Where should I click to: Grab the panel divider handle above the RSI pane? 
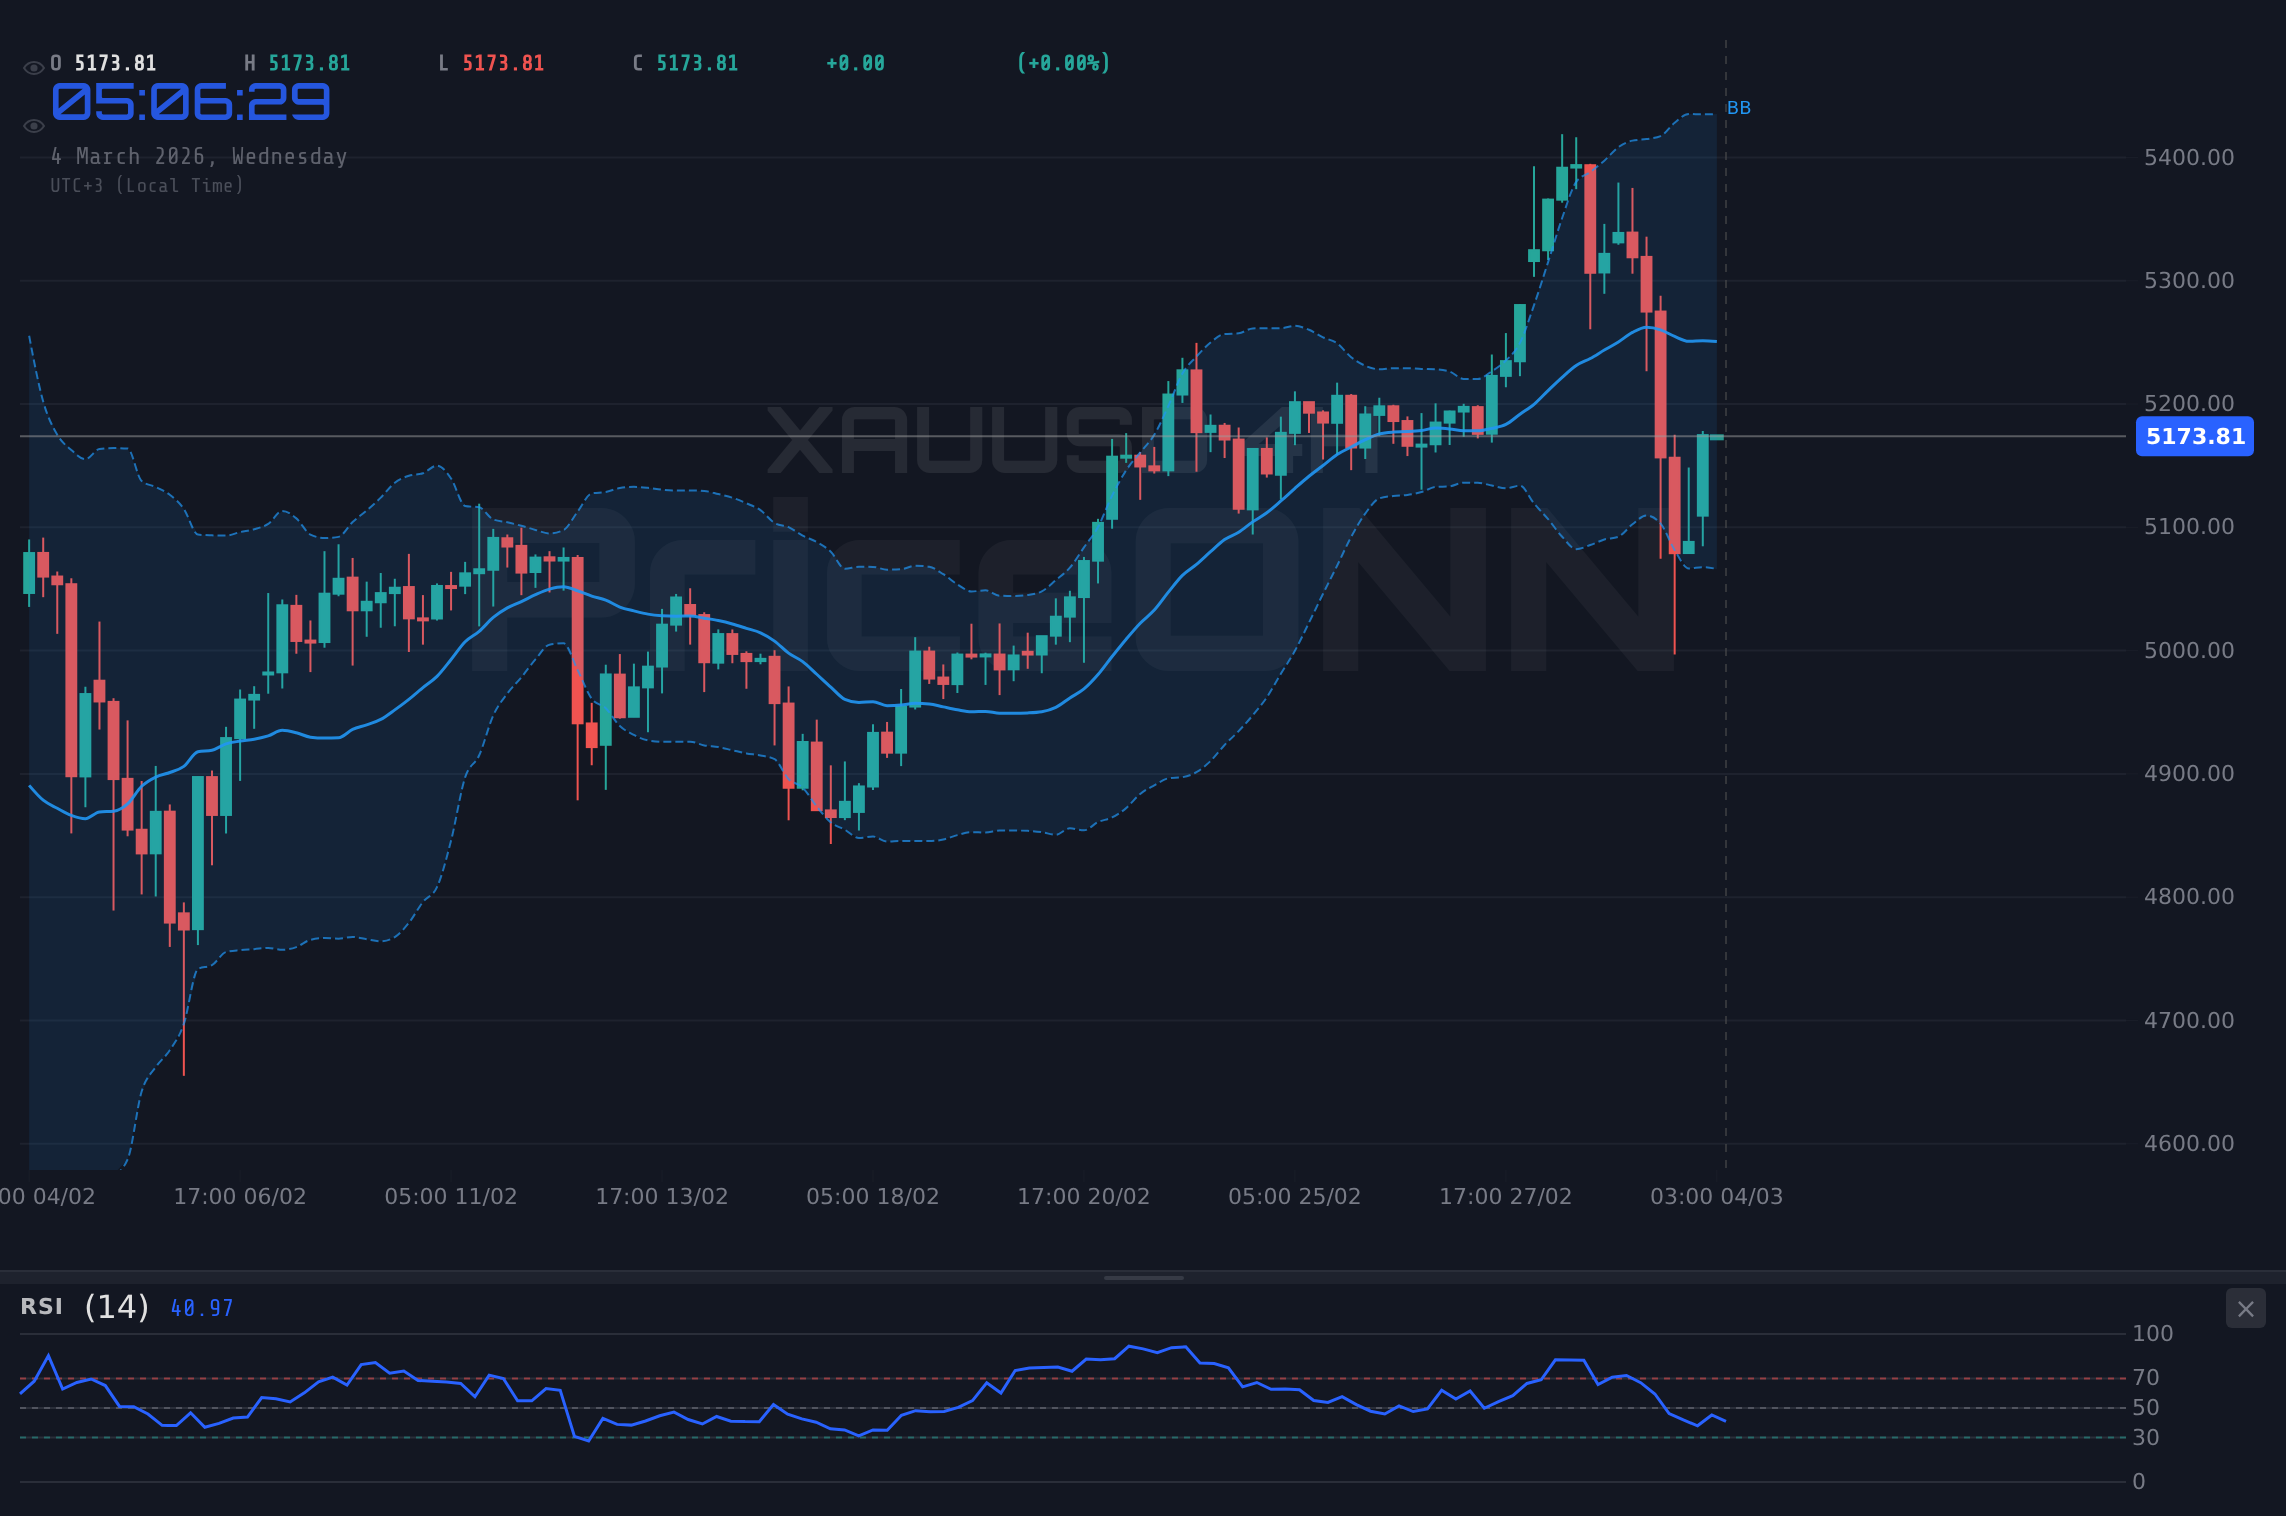click(x=1143, y=1277)
